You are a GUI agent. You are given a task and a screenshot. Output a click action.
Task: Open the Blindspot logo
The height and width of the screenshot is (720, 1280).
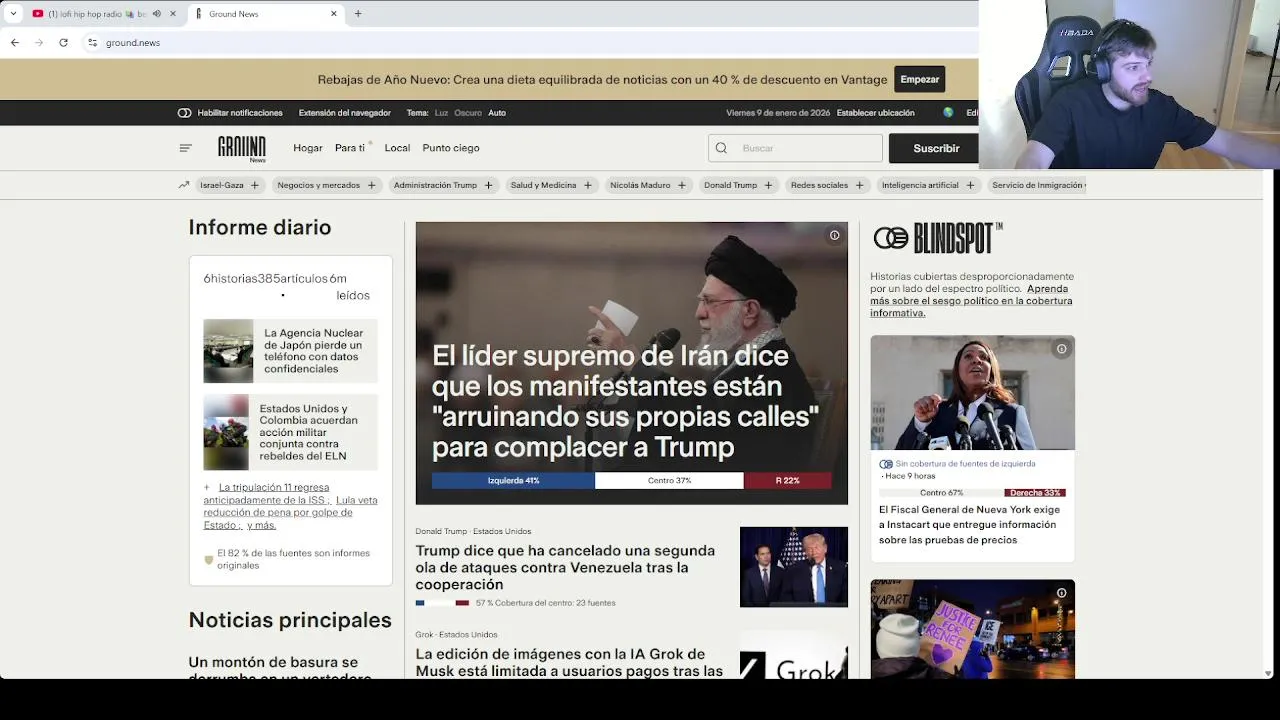938,238
